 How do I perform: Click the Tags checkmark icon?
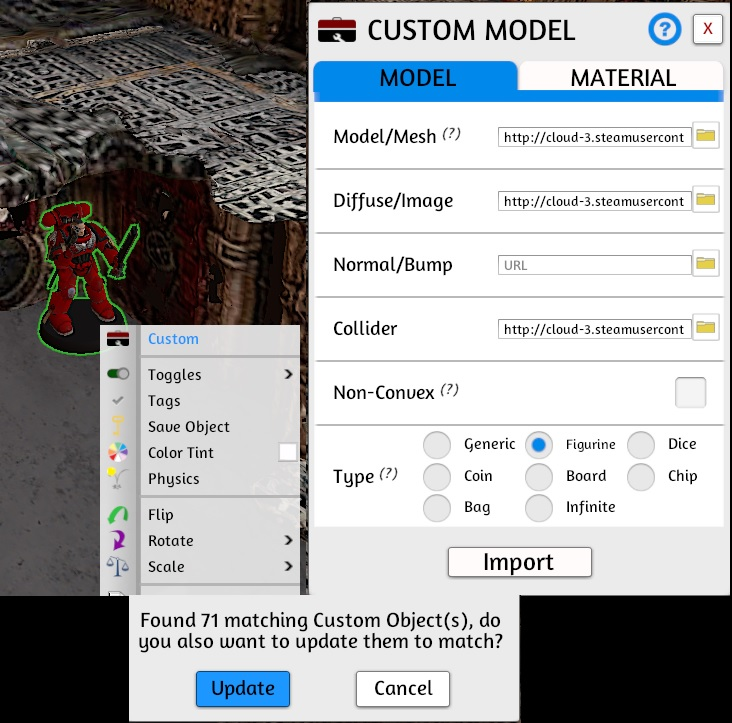(118, 400)
